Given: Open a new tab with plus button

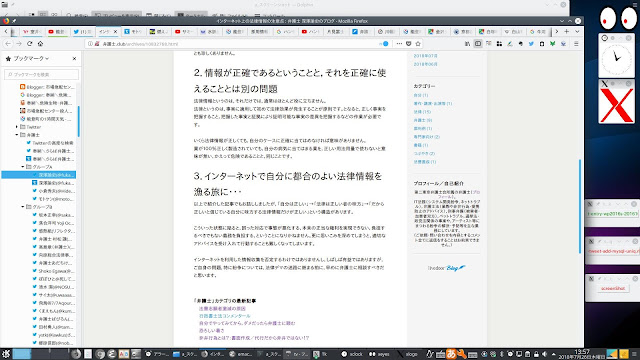Looking at the screenshot, I should click(x=567, y=31).
